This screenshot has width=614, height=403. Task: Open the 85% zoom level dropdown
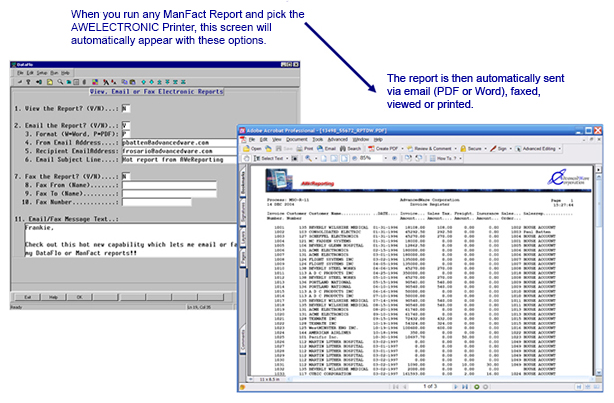pos(386,158)
